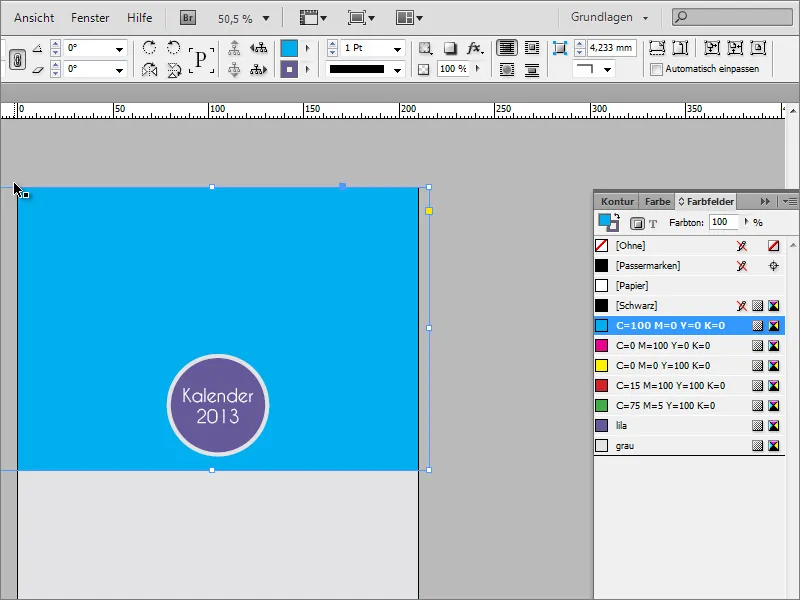Select the next object in the group
800x600 pixels.
pyautogui.click(x=259, y=69)
